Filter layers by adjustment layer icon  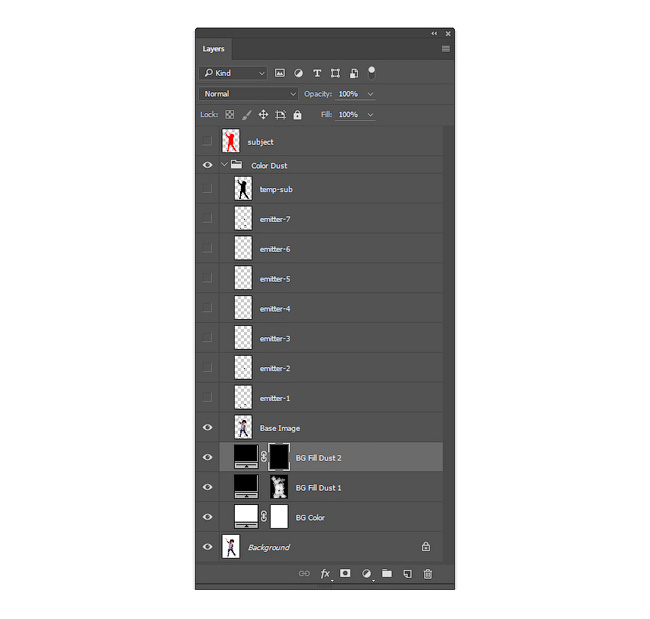[x=298, y=73]
